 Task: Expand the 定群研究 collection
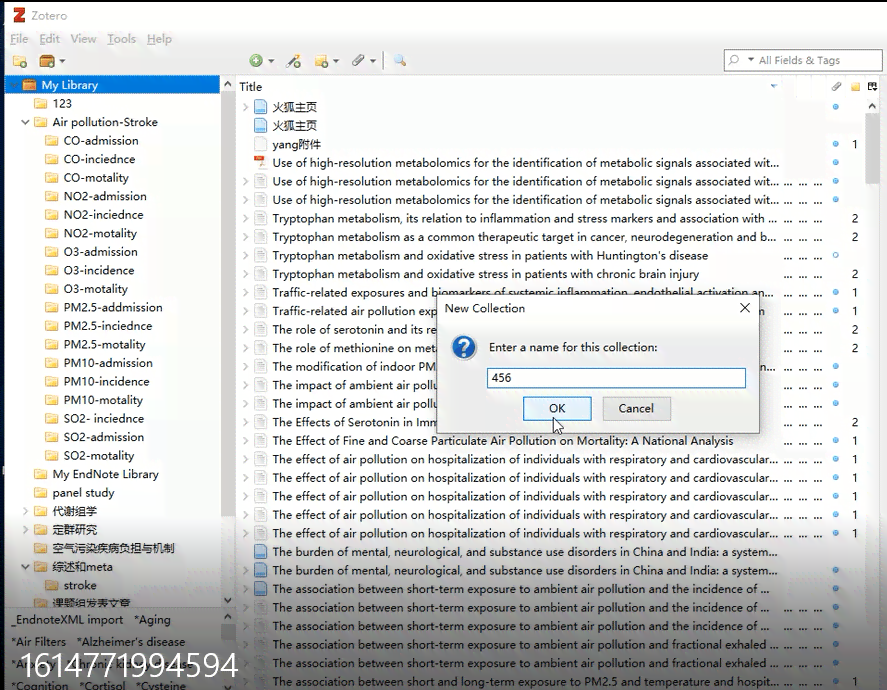point(25,530)
